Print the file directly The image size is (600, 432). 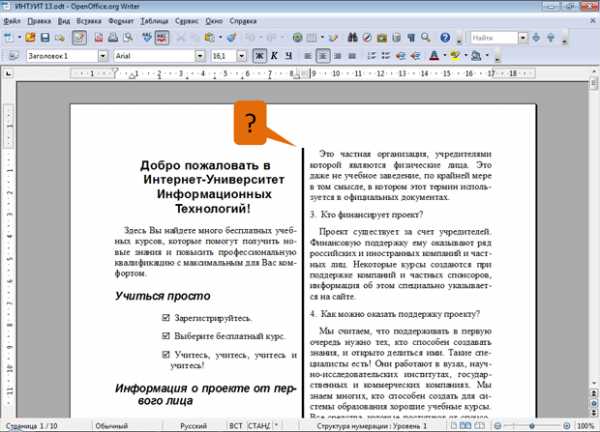coord(113,37)
